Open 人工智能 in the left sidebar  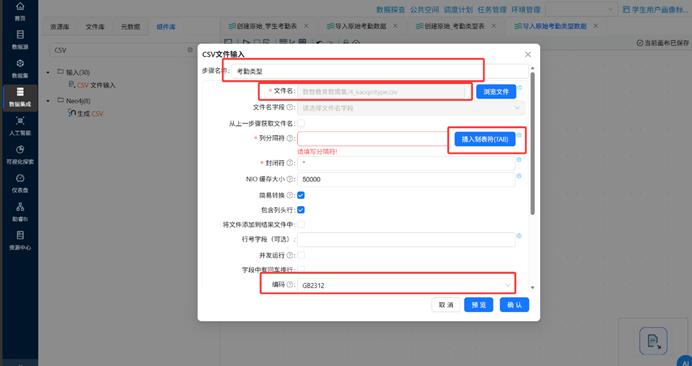click(20, 125)
